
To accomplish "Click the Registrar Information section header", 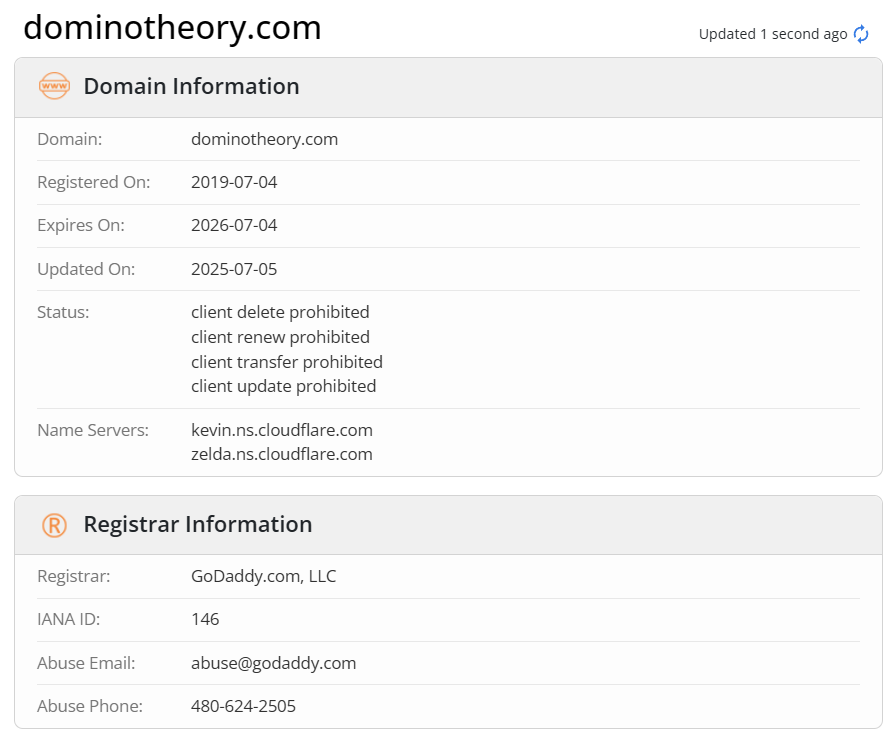I will coord(198,524).
